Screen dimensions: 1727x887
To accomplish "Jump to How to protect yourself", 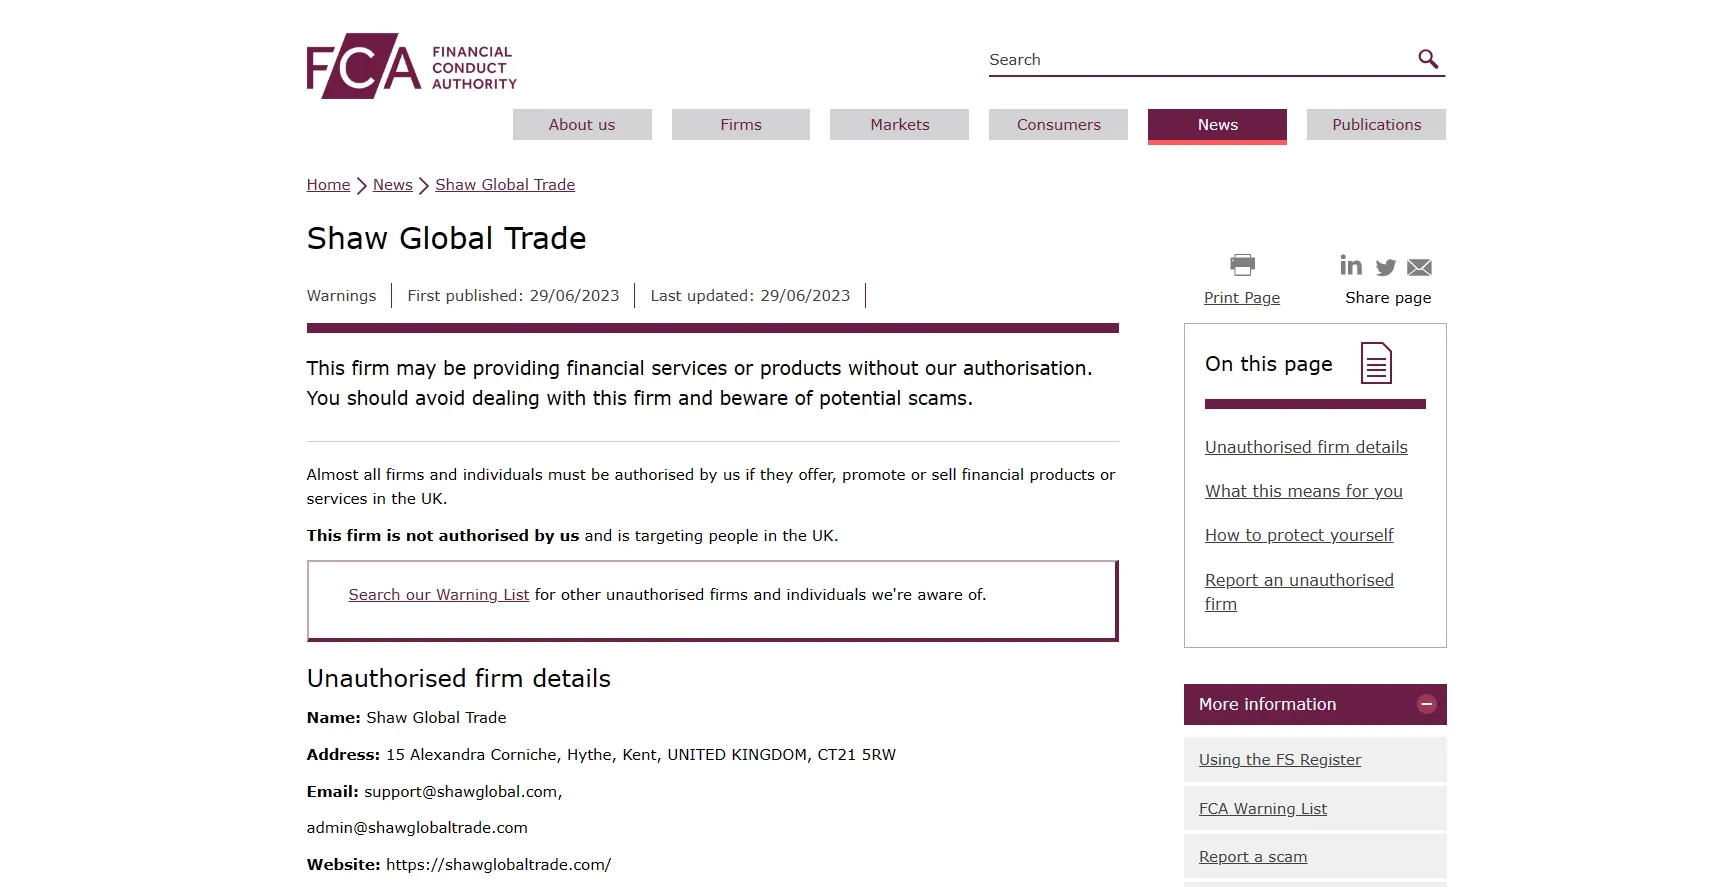I will (1299, 535).
